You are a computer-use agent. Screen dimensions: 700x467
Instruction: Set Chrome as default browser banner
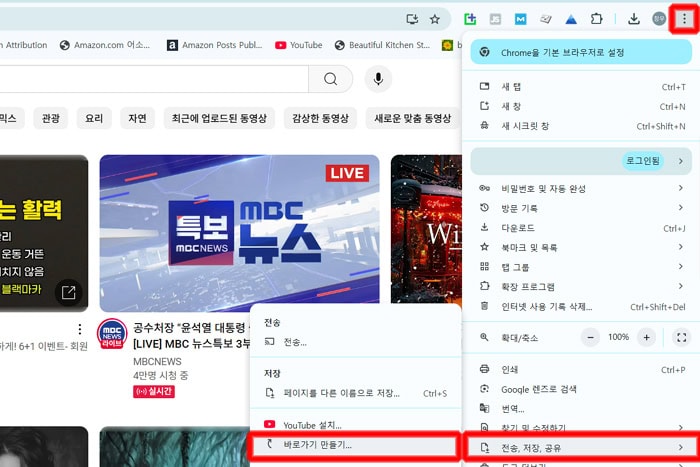[x=581, y=52]
